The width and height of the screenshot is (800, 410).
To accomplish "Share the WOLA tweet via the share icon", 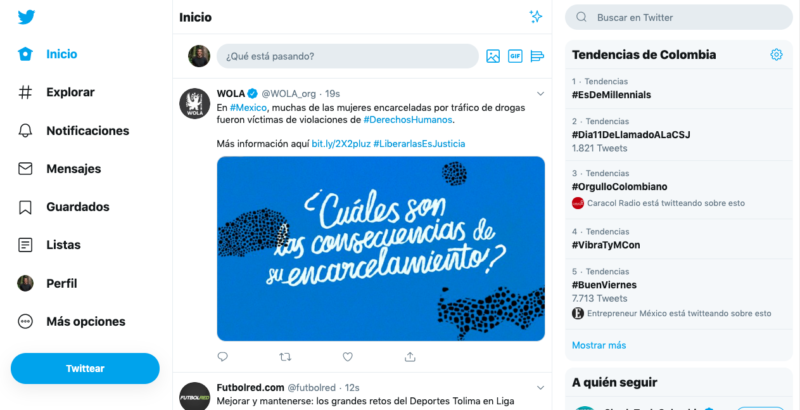I will tap(410, 357).
